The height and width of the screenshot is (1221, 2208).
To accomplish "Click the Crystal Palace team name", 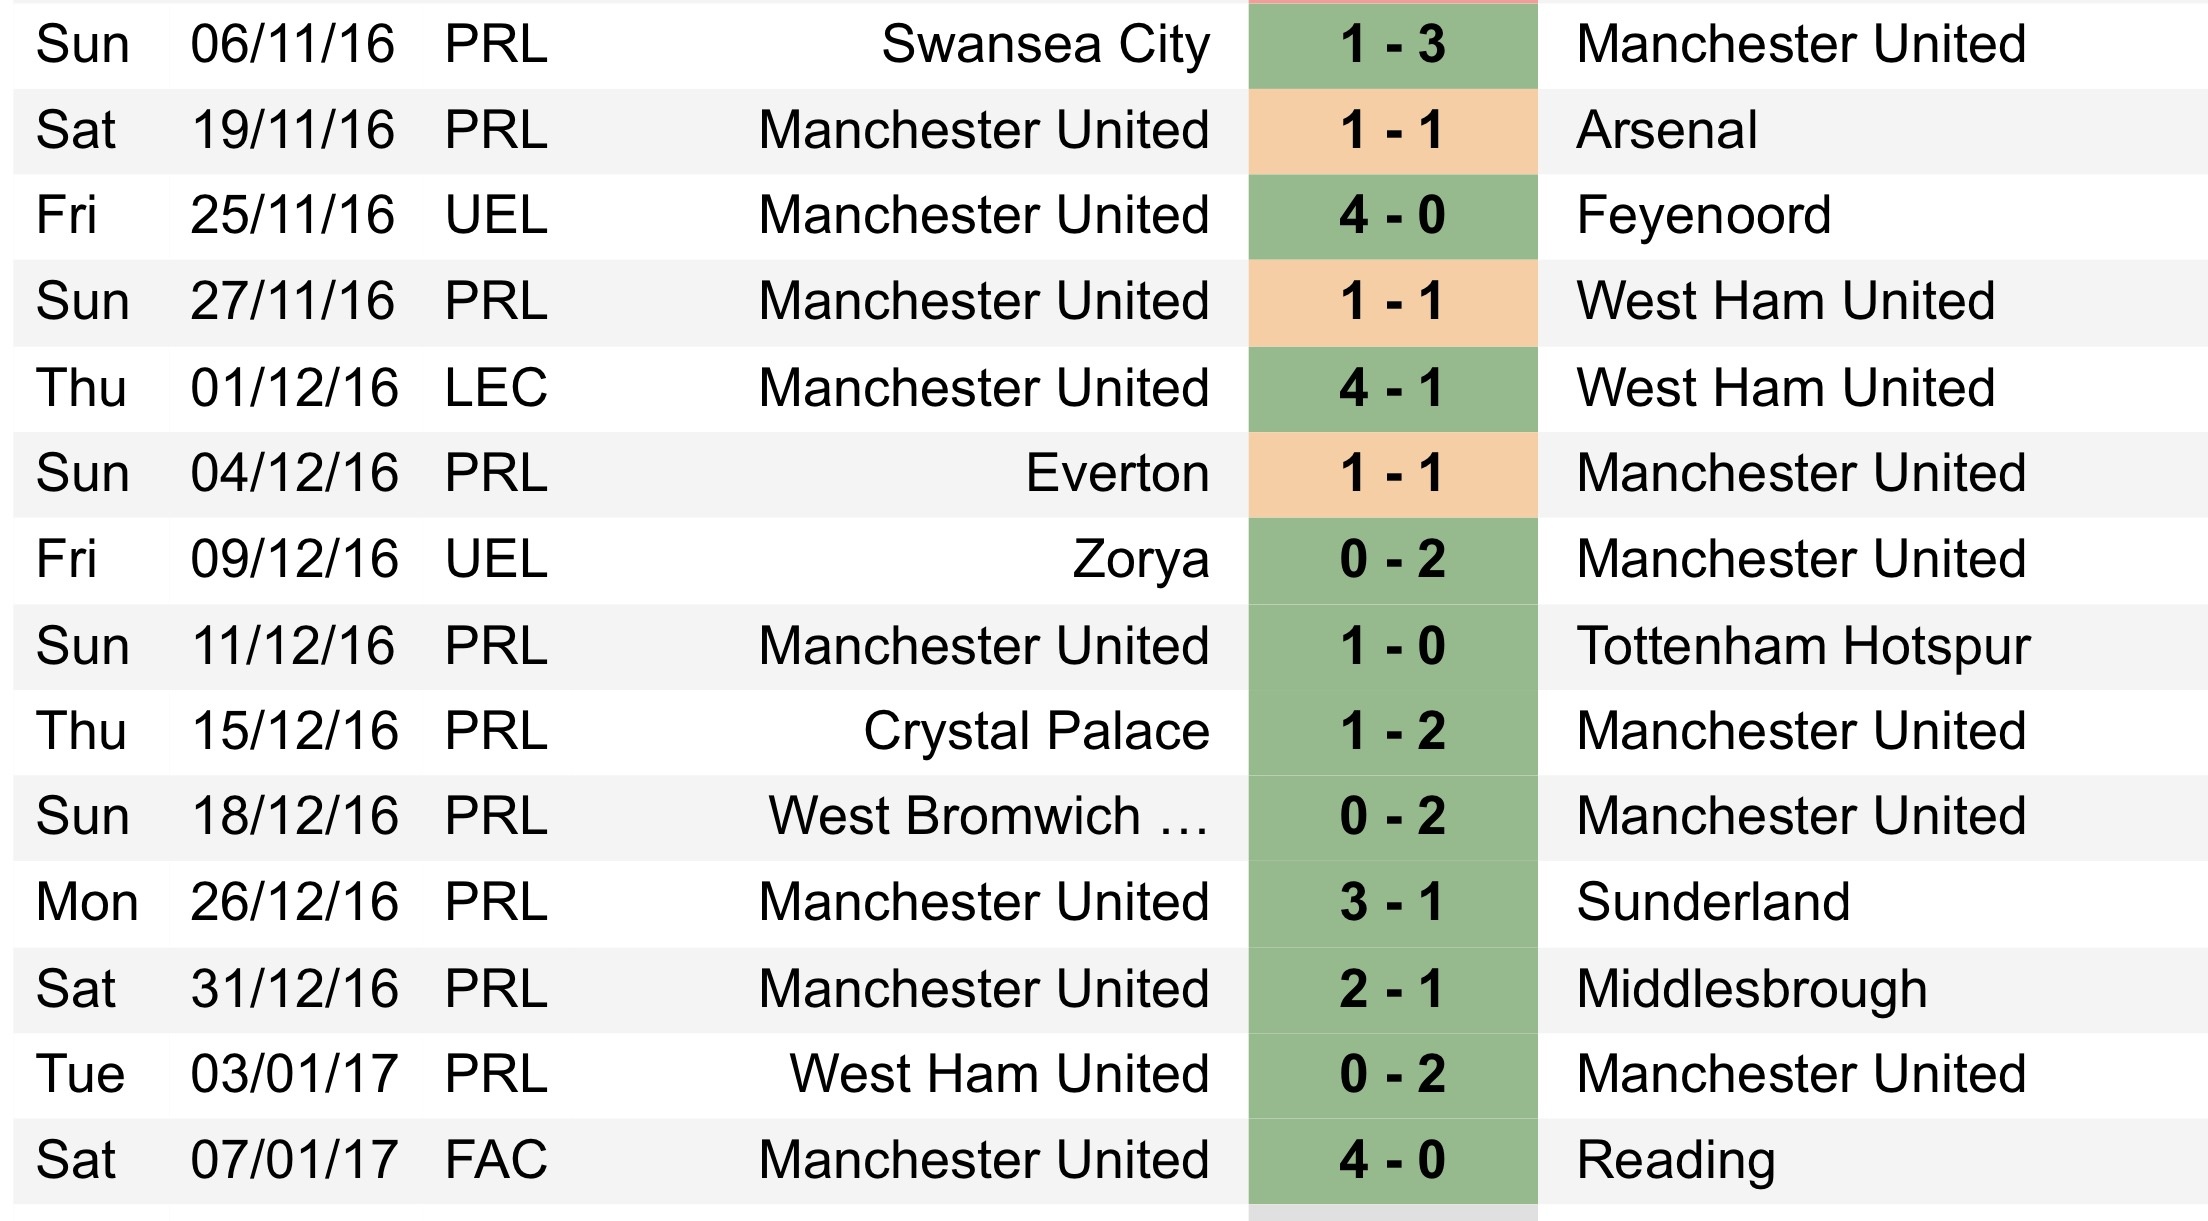I will (1036, 732).
